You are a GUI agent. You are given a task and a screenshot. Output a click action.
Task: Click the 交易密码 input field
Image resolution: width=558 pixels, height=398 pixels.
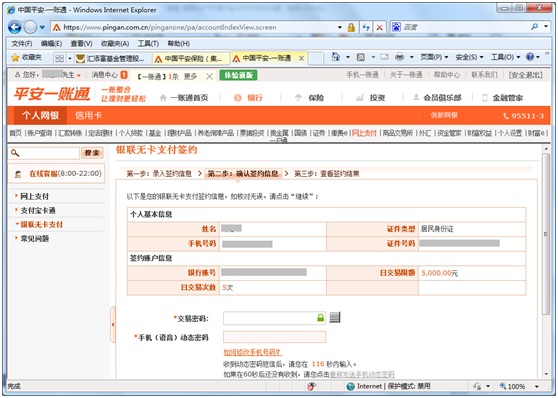pyautogui.click(x=274, y=318)
